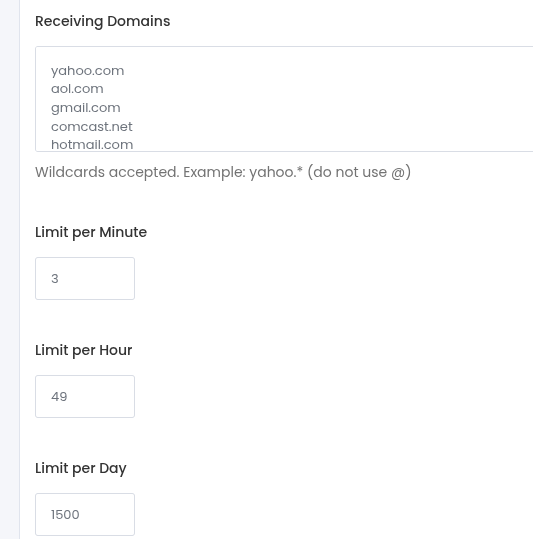Focus the Limit per Hour field
533x539 pixels.
85,396
